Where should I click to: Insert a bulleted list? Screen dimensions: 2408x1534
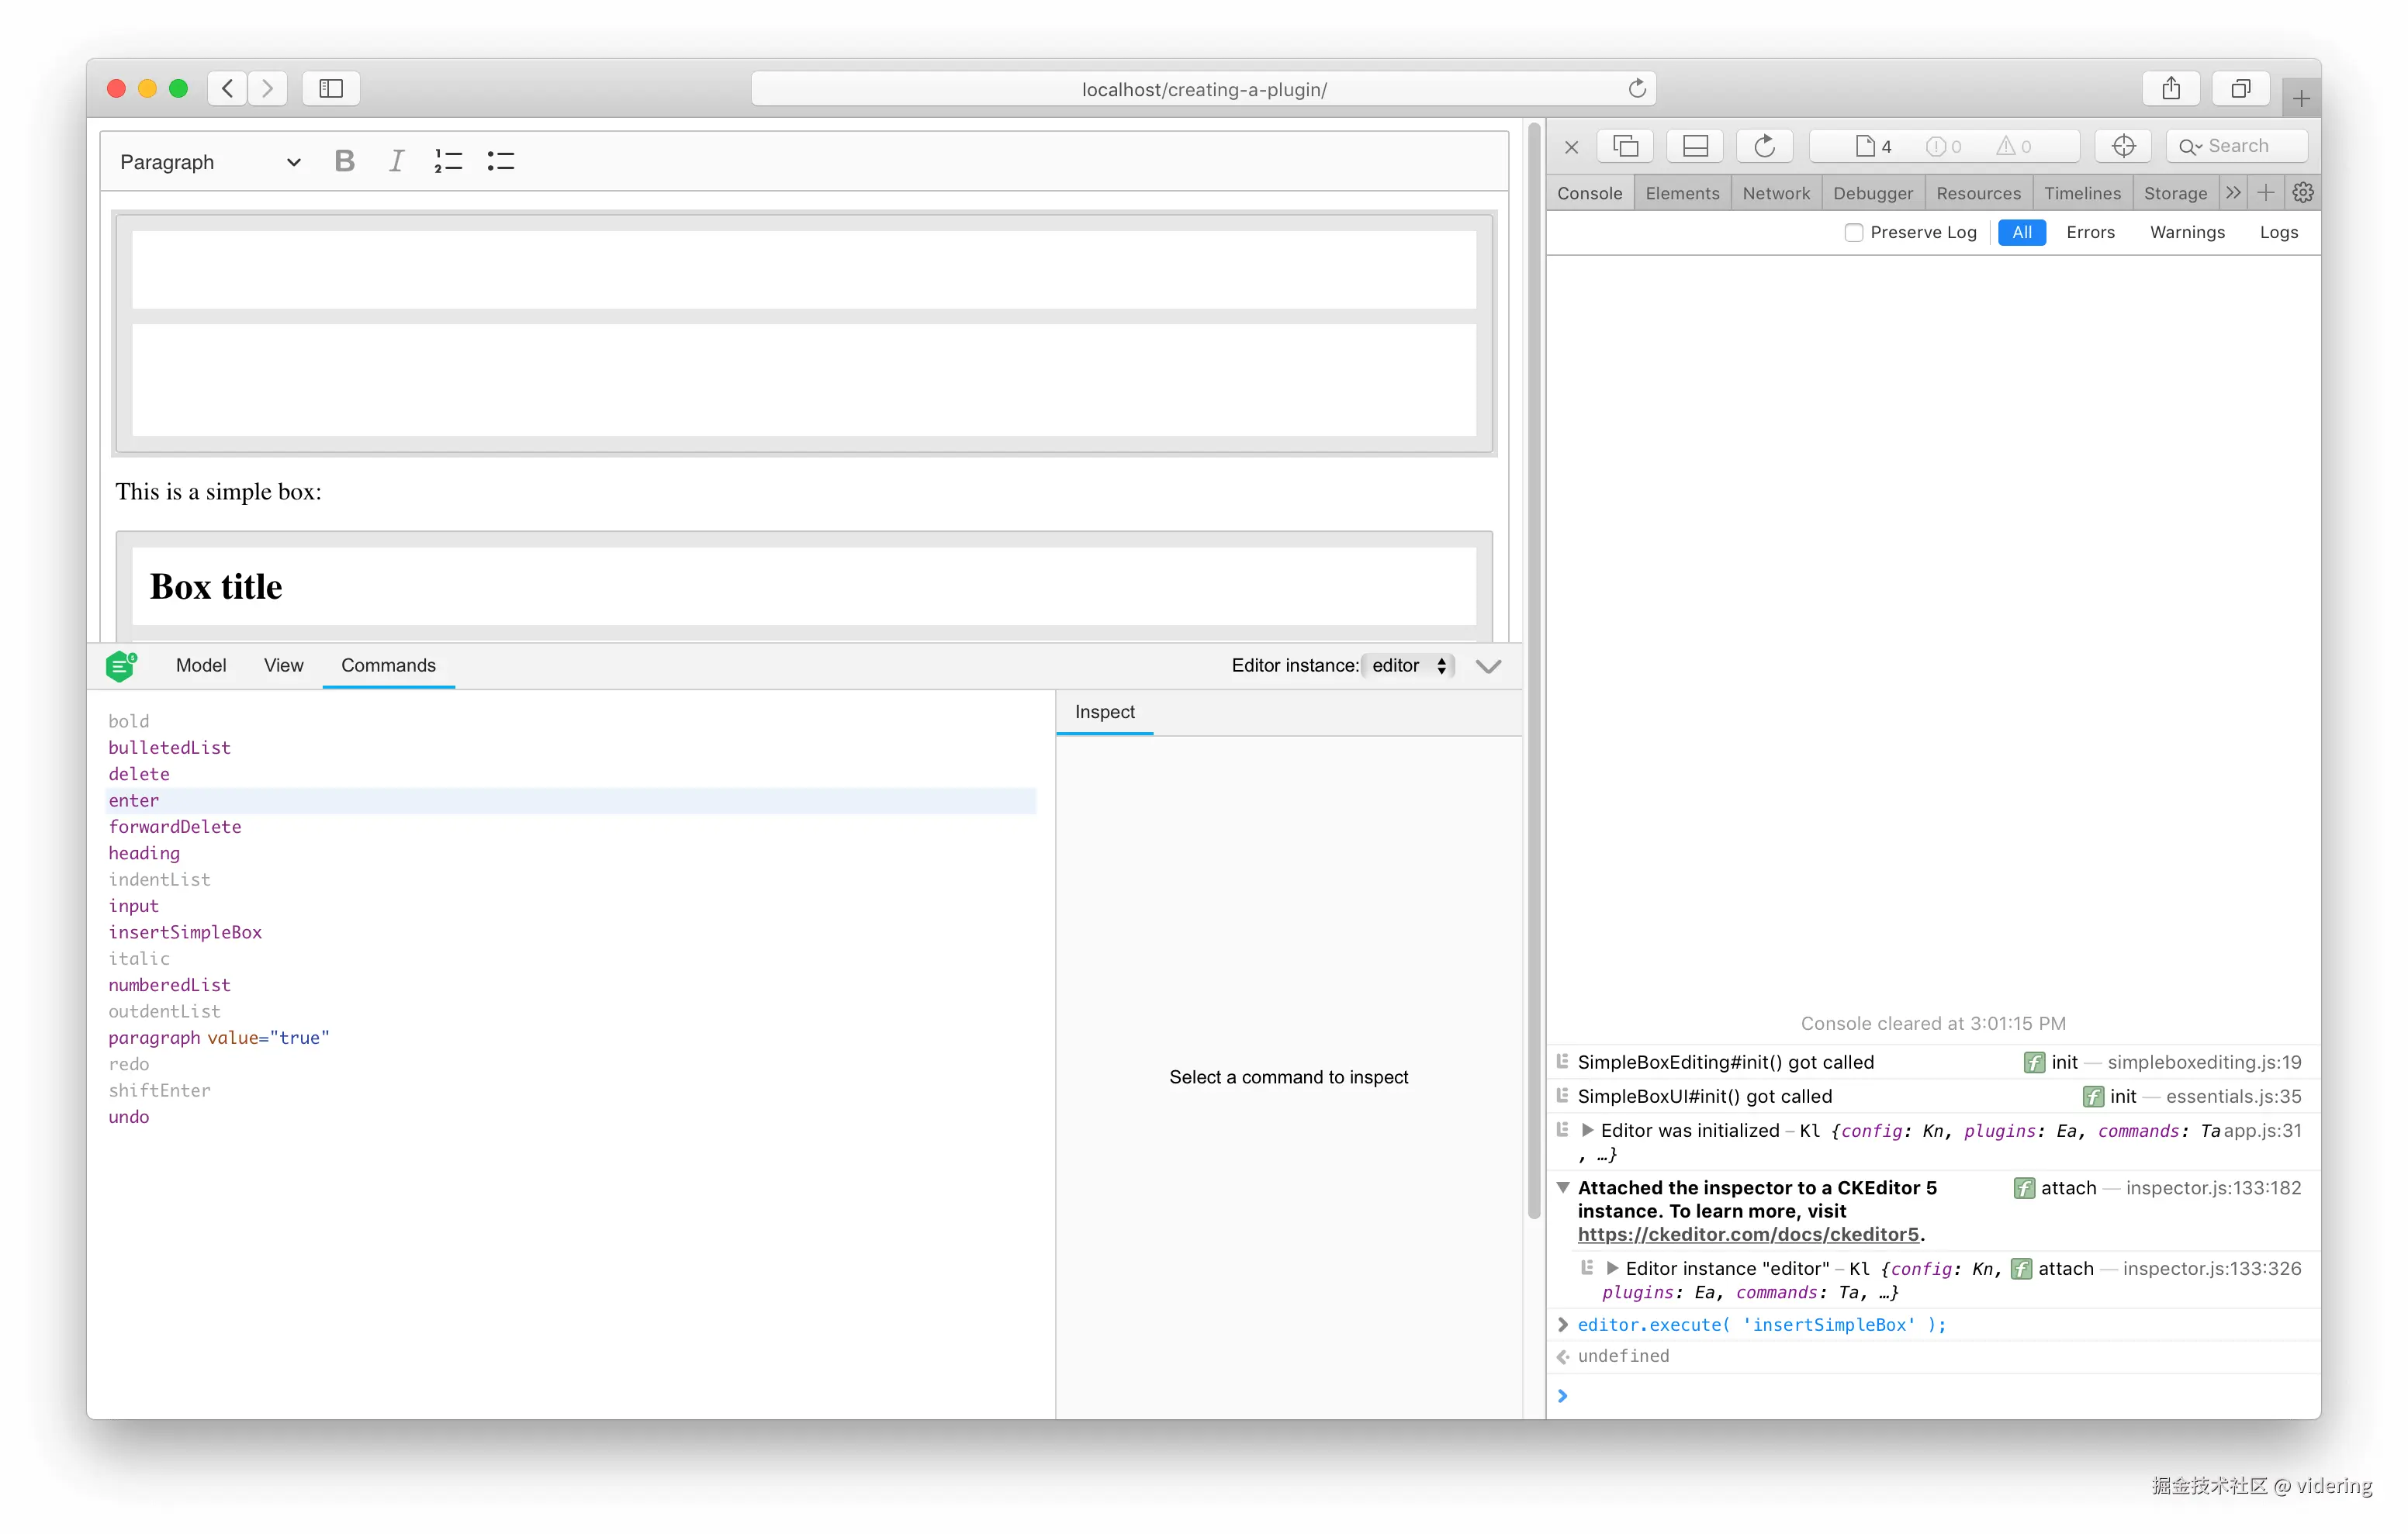tap(500, 161)
